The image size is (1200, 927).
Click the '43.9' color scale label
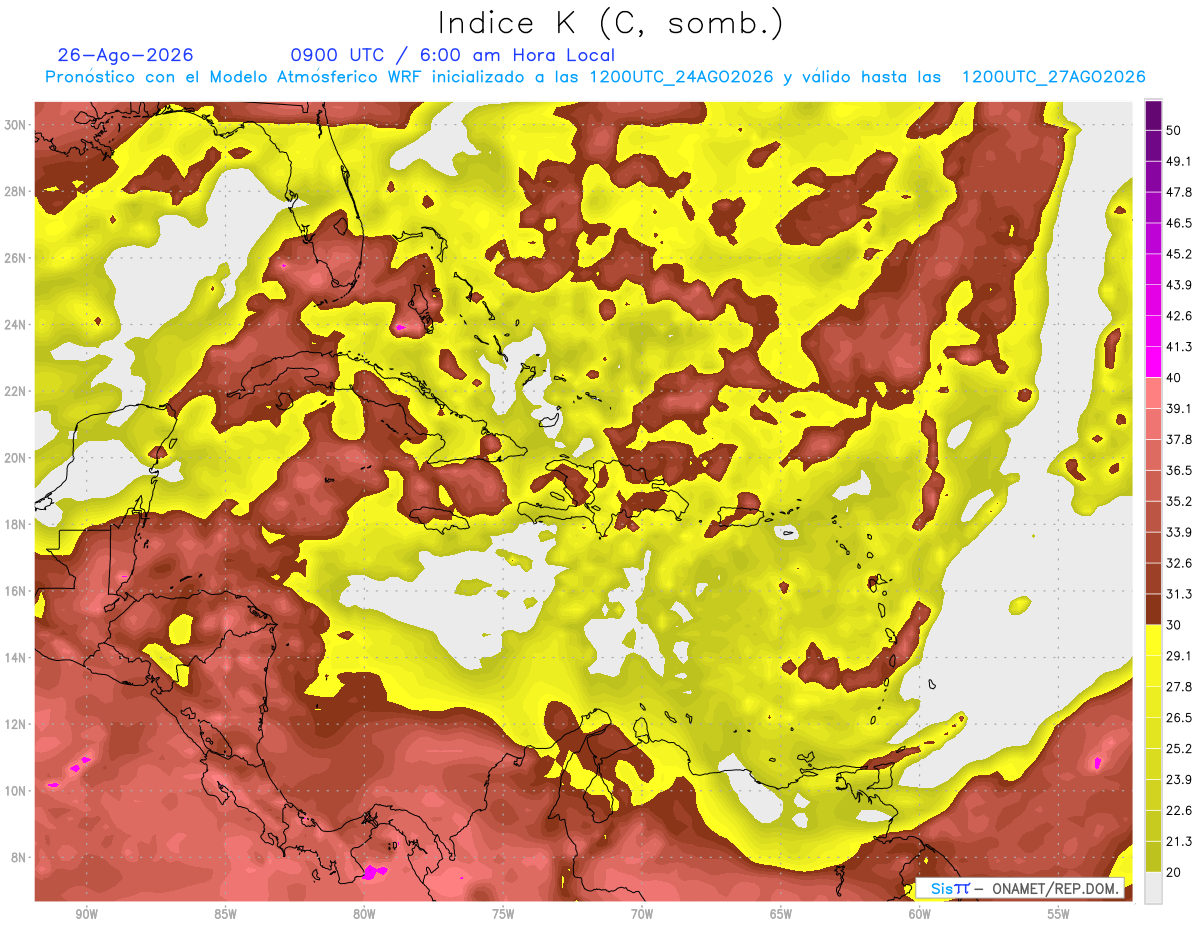[x=1179, y=286]
